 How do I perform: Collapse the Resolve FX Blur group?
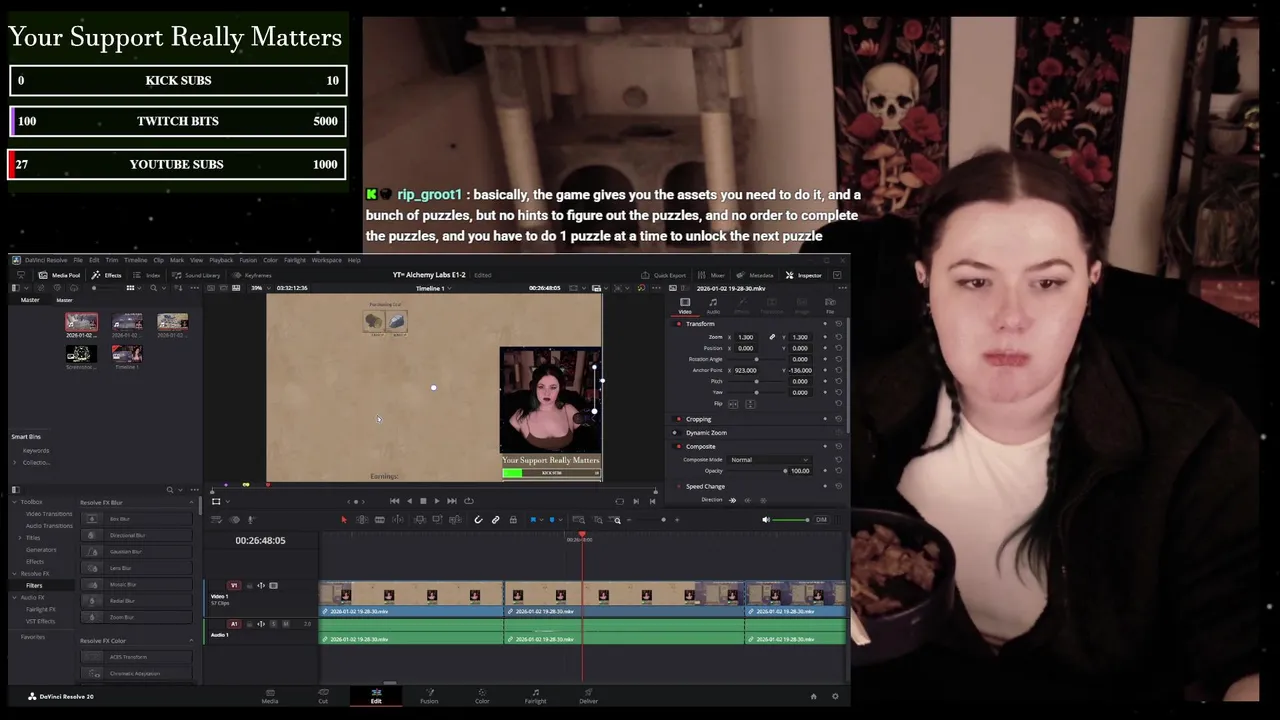[x=191, y=502]
